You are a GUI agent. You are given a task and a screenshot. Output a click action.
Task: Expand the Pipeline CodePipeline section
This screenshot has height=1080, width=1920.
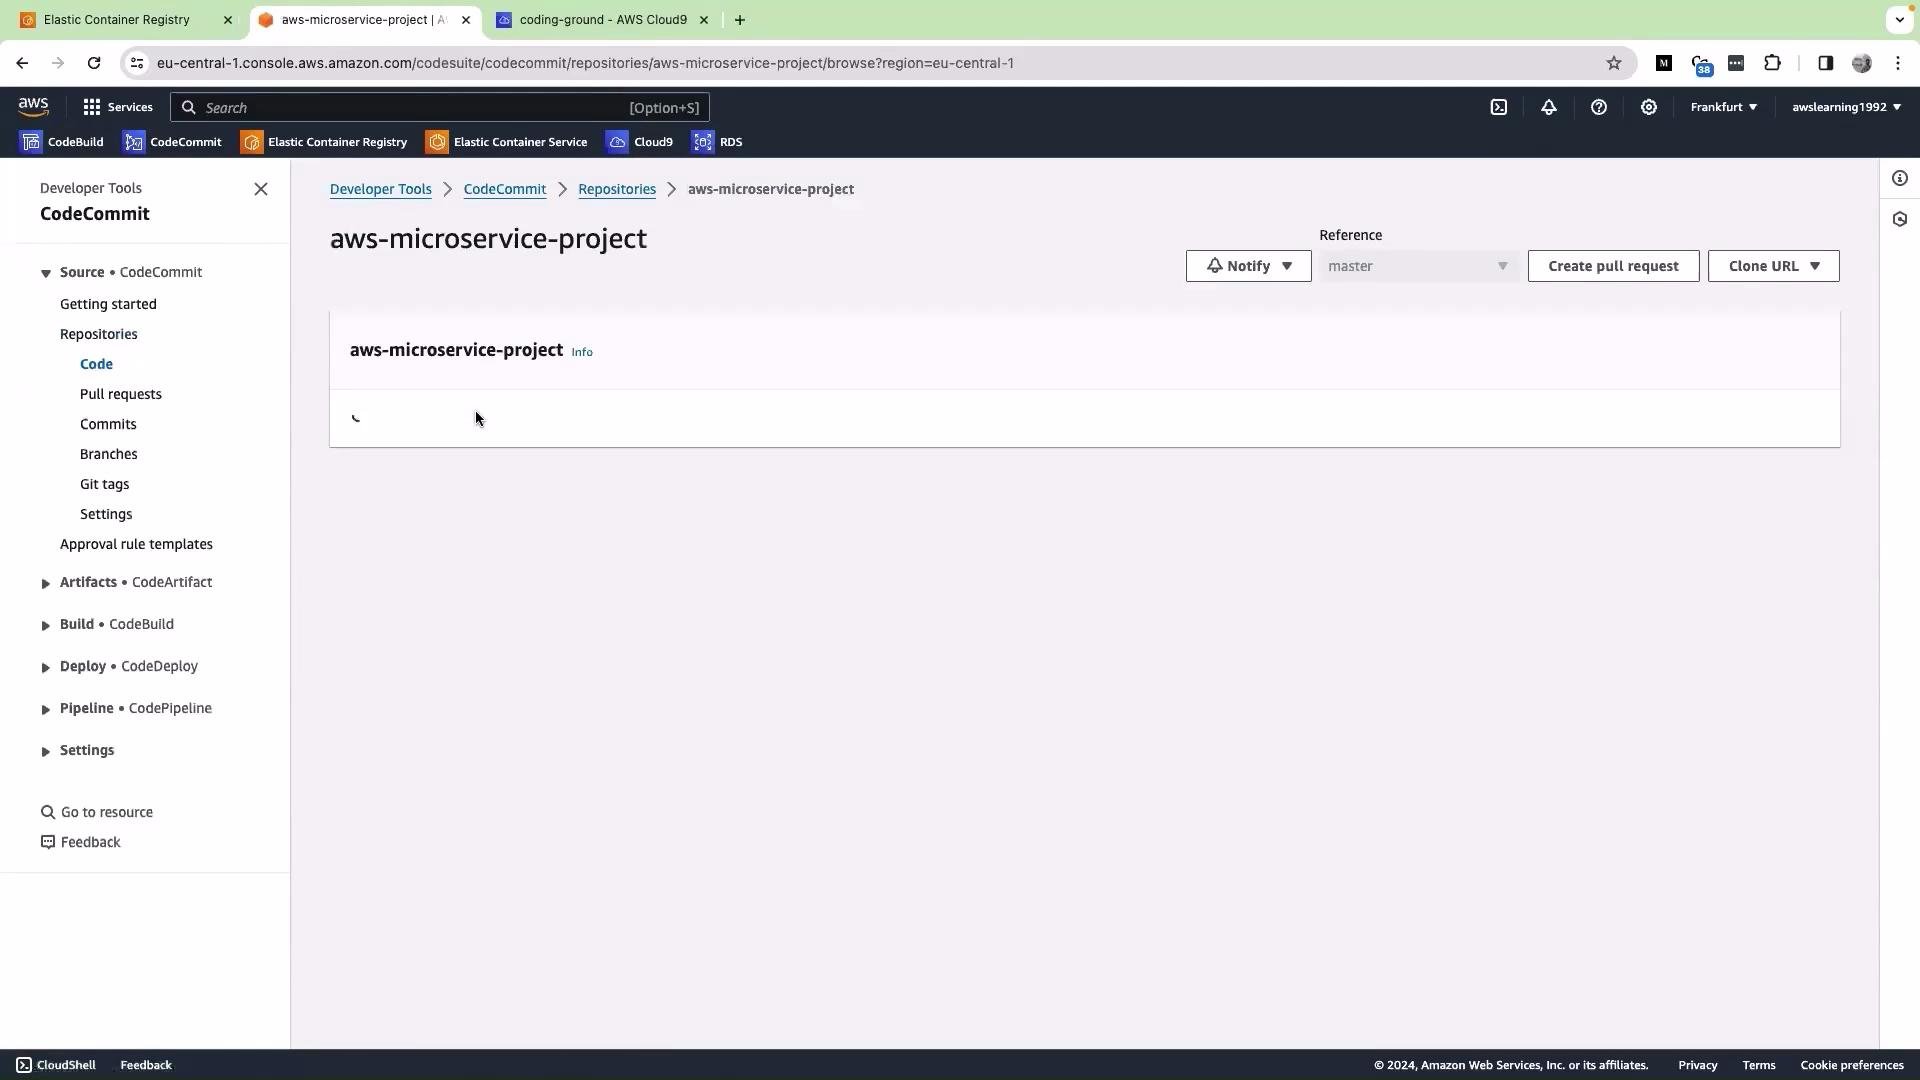45,709
